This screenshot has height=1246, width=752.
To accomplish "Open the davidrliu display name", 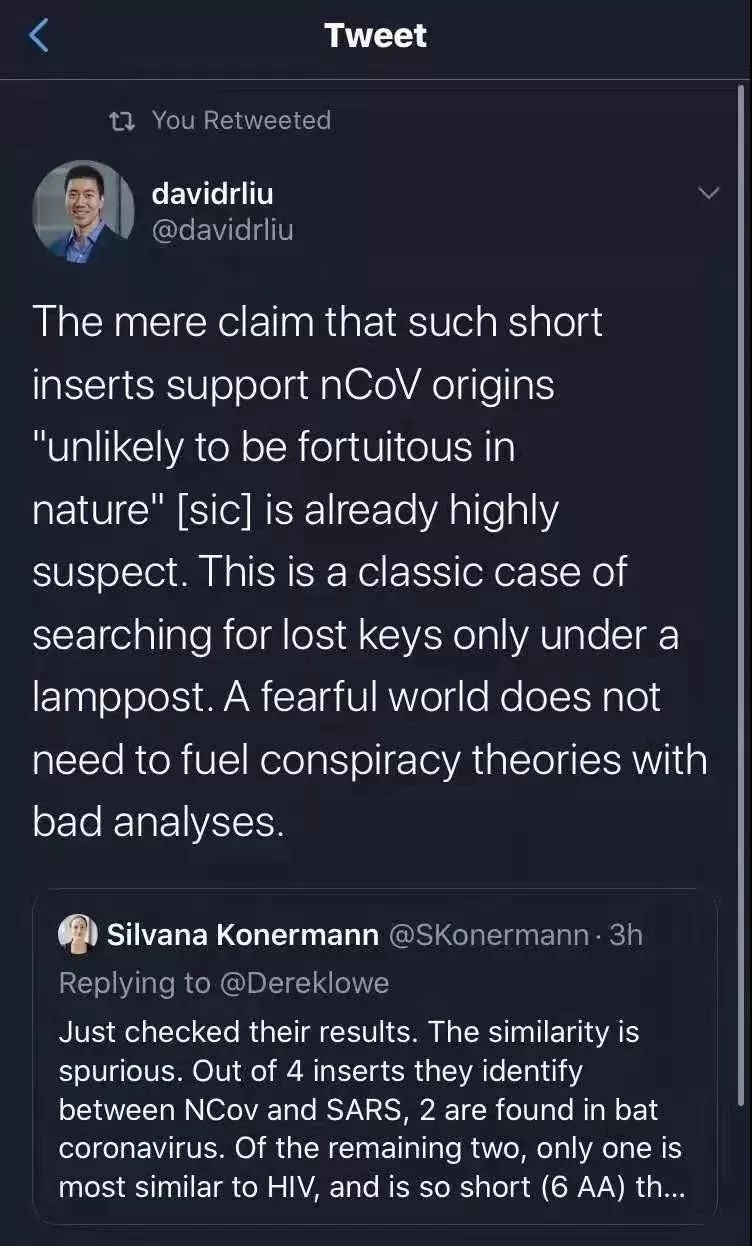I will [x=212, y=192].
